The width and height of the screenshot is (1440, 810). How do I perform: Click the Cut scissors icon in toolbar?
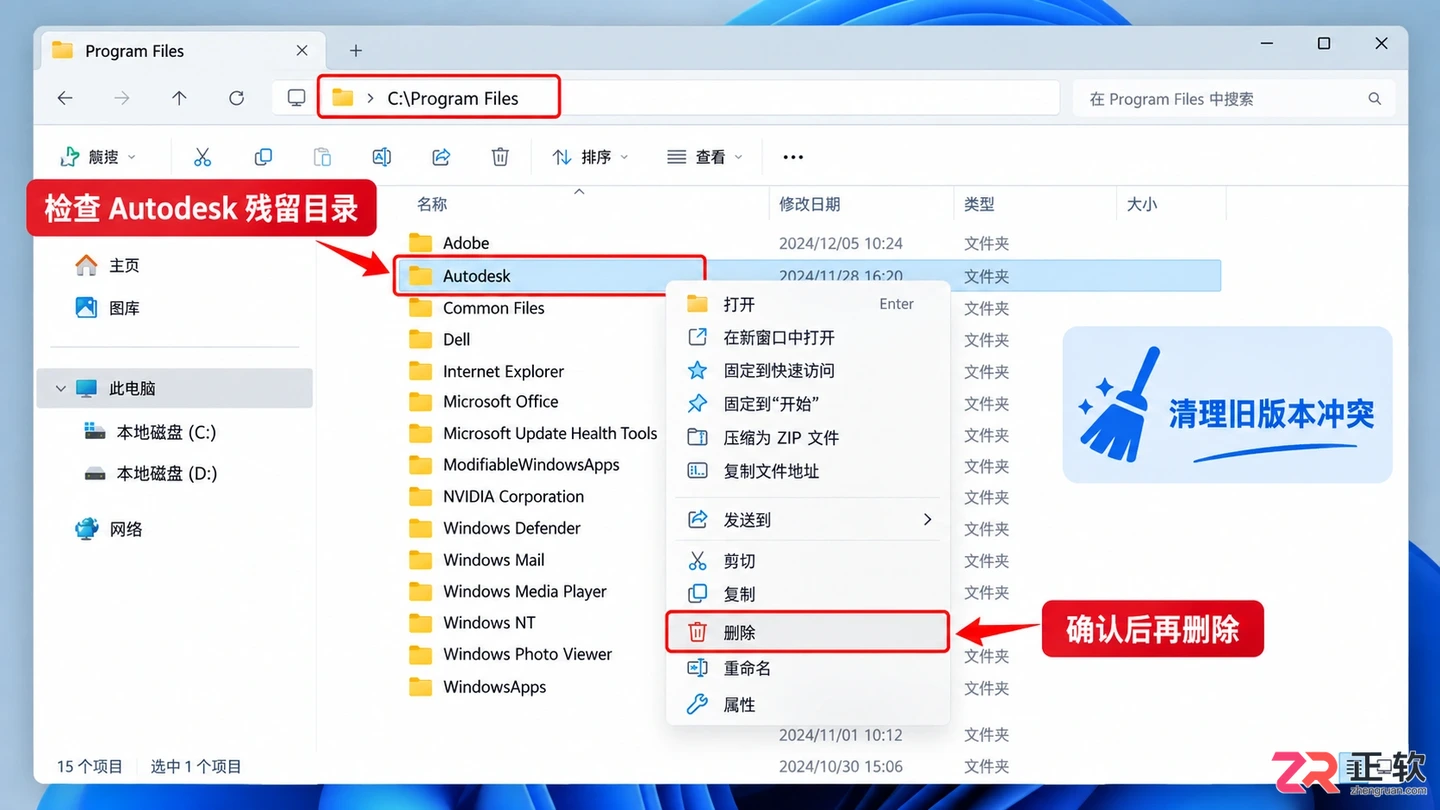202,157
